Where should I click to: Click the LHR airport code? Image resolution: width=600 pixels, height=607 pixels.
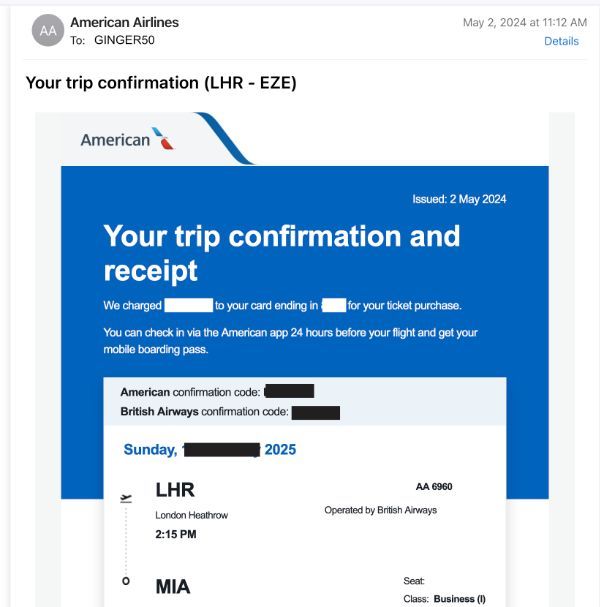175,490
